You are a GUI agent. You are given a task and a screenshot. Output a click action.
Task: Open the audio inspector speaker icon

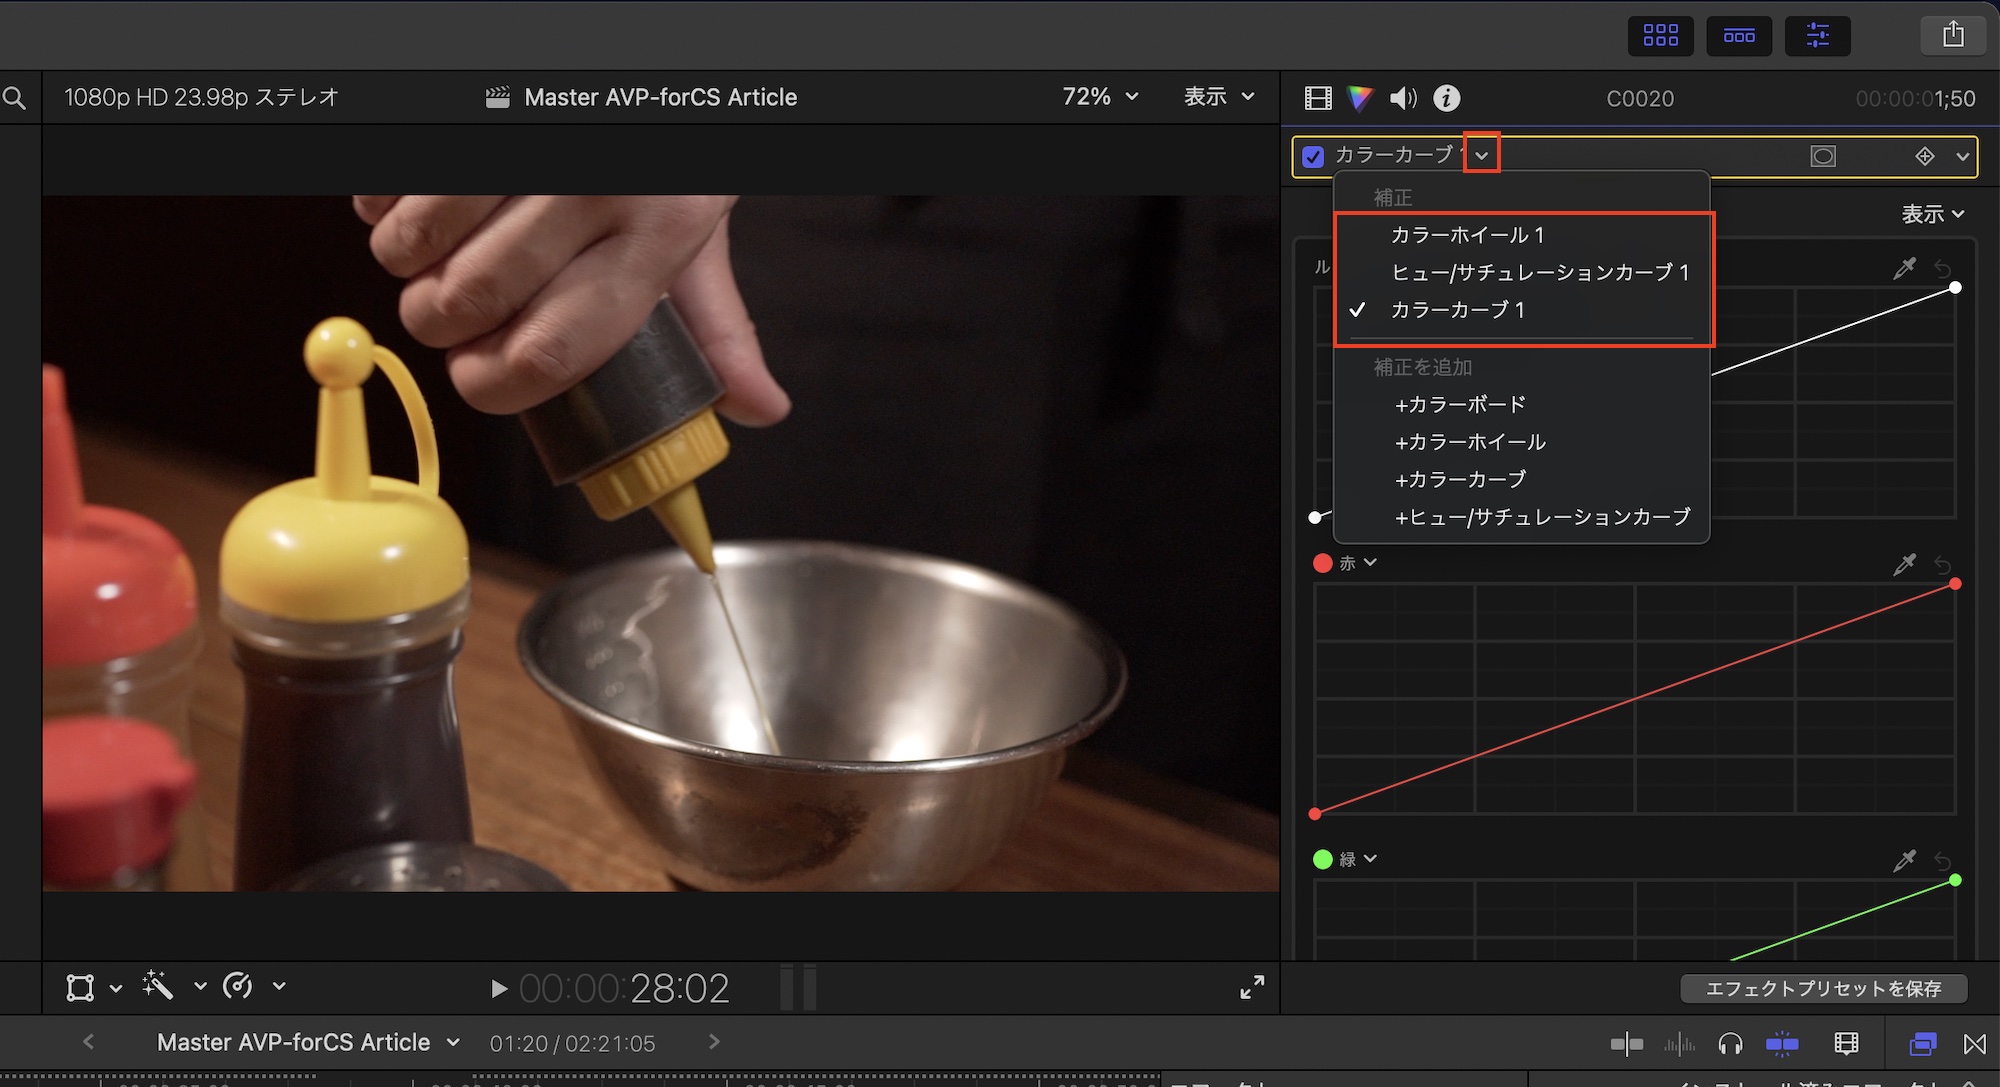1403,98
